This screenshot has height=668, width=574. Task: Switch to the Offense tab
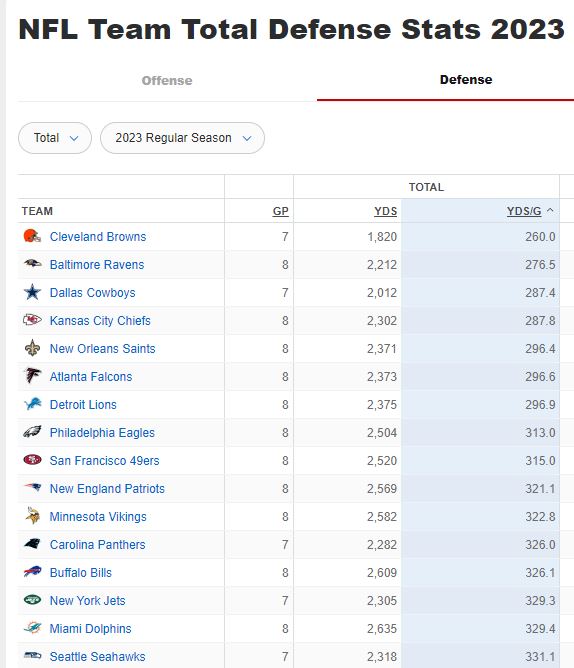167,81
